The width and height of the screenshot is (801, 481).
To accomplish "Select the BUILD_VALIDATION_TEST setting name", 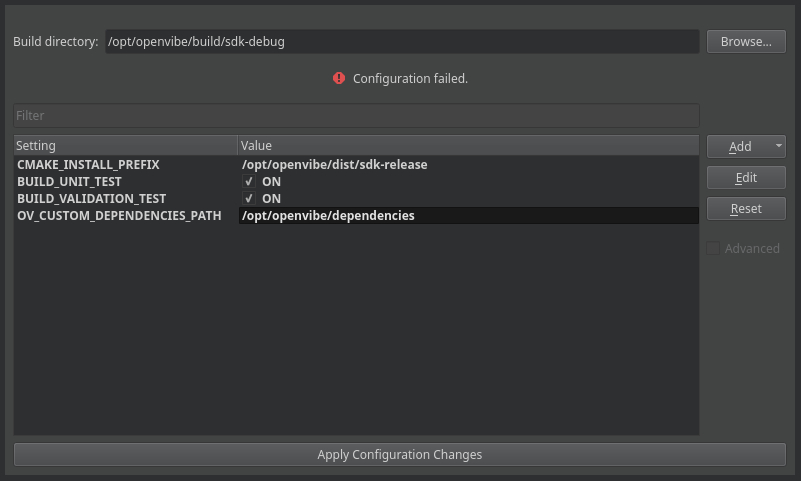I will coord(91,199).
